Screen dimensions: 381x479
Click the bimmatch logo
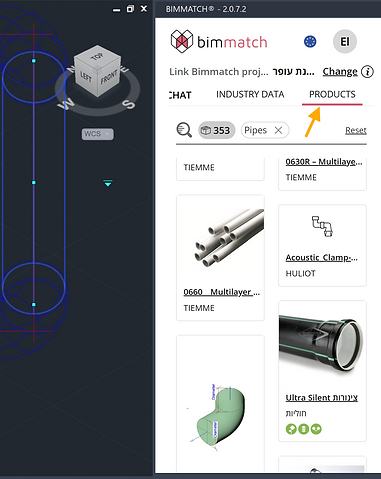click(219, 42)
